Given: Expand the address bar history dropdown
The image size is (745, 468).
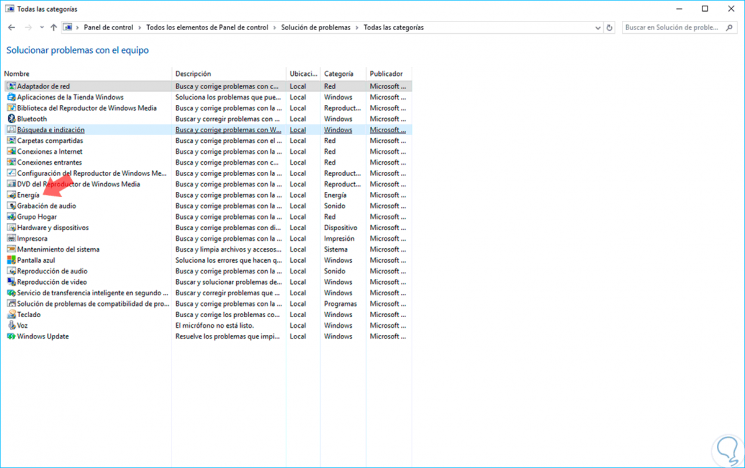Looking at the screenshot, I should pos(598,28).
